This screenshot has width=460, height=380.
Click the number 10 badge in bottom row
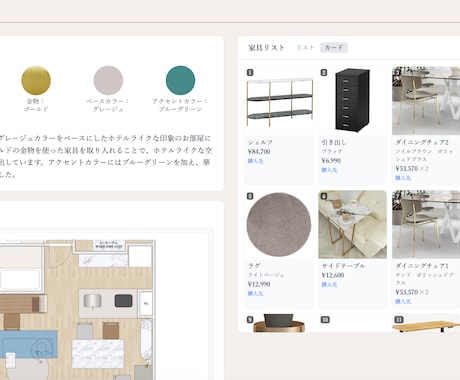(x=325, y=320)
